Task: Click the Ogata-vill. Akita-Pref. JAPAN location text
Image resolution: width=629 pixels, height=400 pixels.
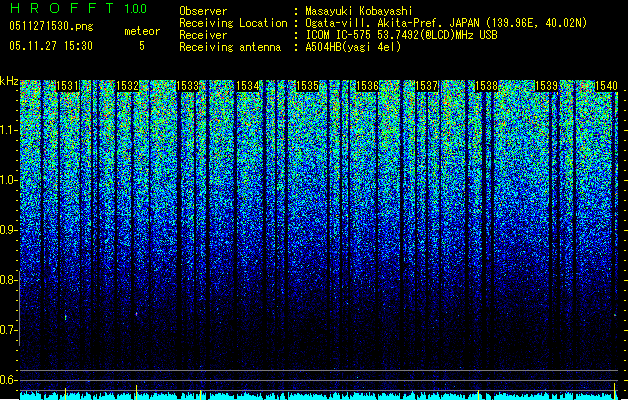Action: [446, 23]
